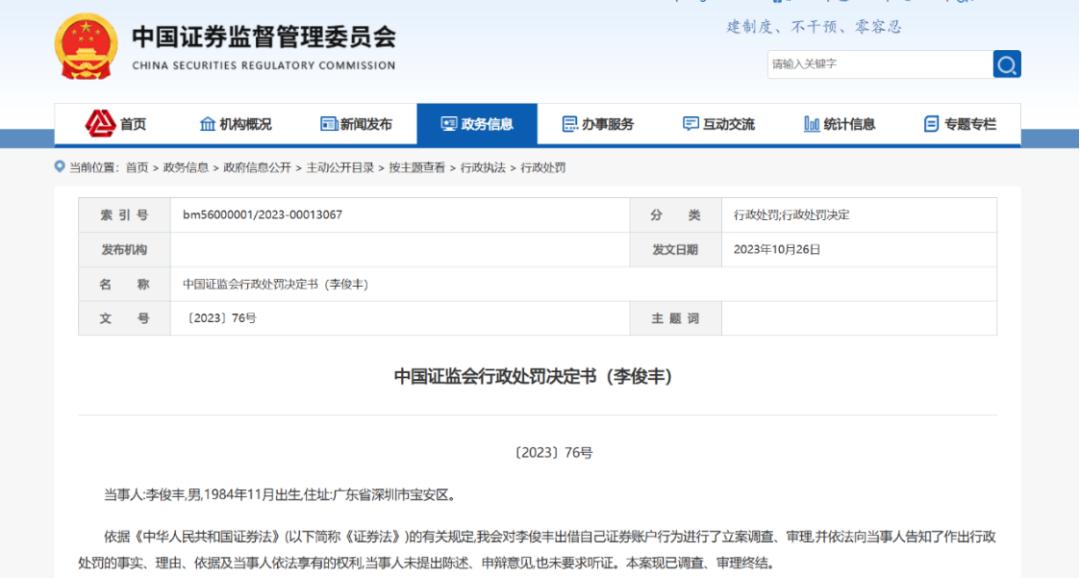The width and height of the screenshot is (1080, 578).
Task: Go to 主动公开目录 in the breadcrumb
Action: pos(340,167)
